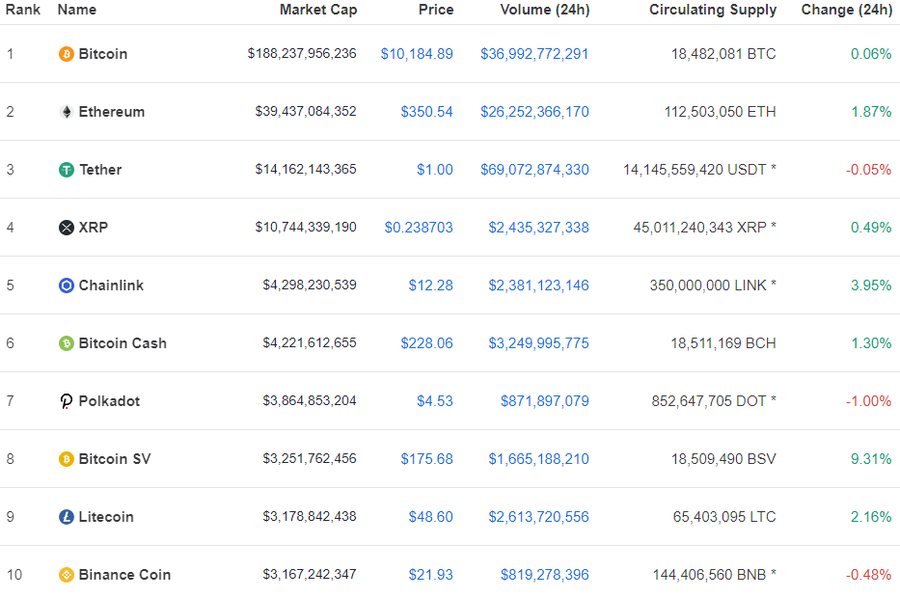The height and width of the screenshot is (598, 900).
Task: Click the Ethereum diamond logo icon
Action: click(x=67, y=112)
